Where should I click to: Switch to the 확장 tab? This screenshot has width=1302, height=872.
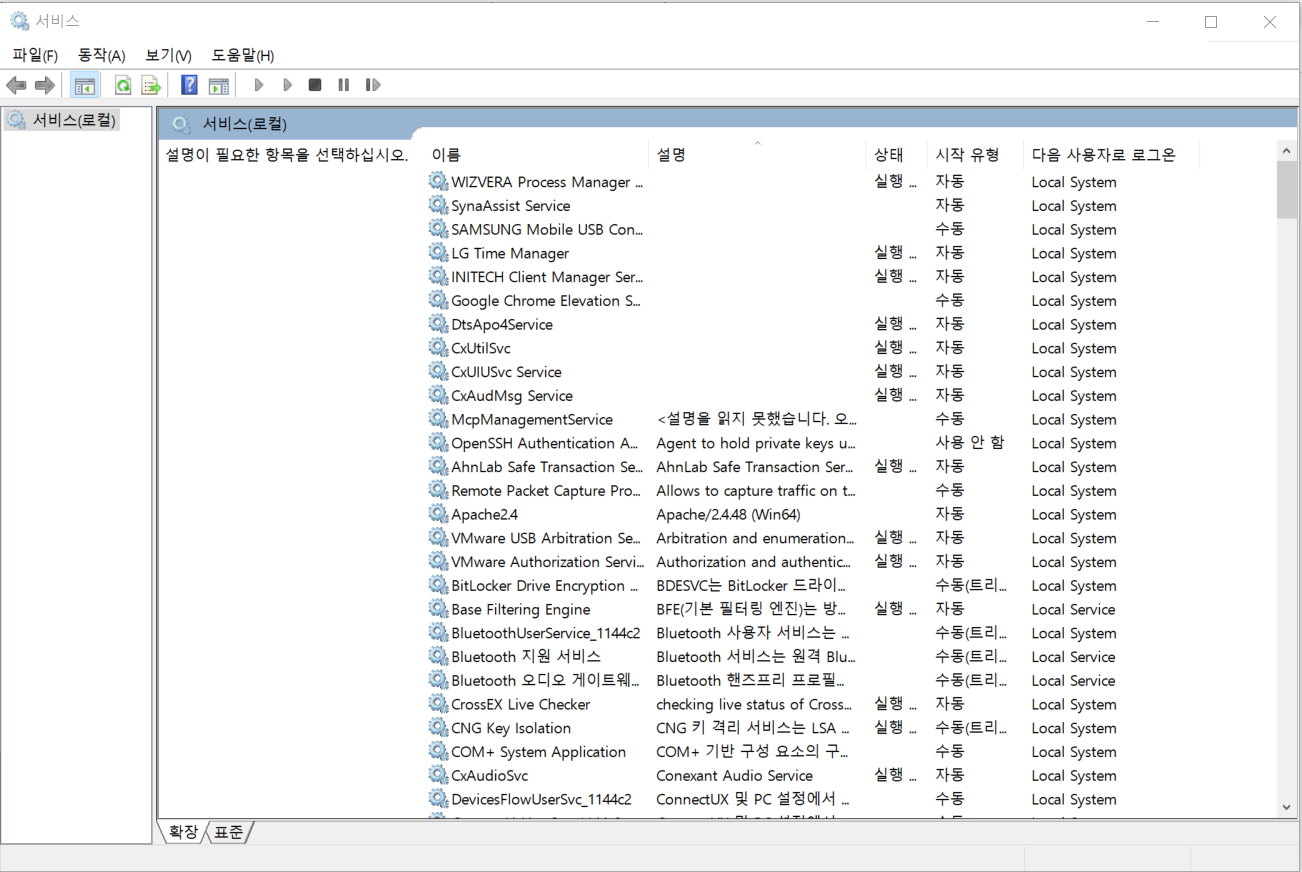pyautogui.click(x=183, y=832)
